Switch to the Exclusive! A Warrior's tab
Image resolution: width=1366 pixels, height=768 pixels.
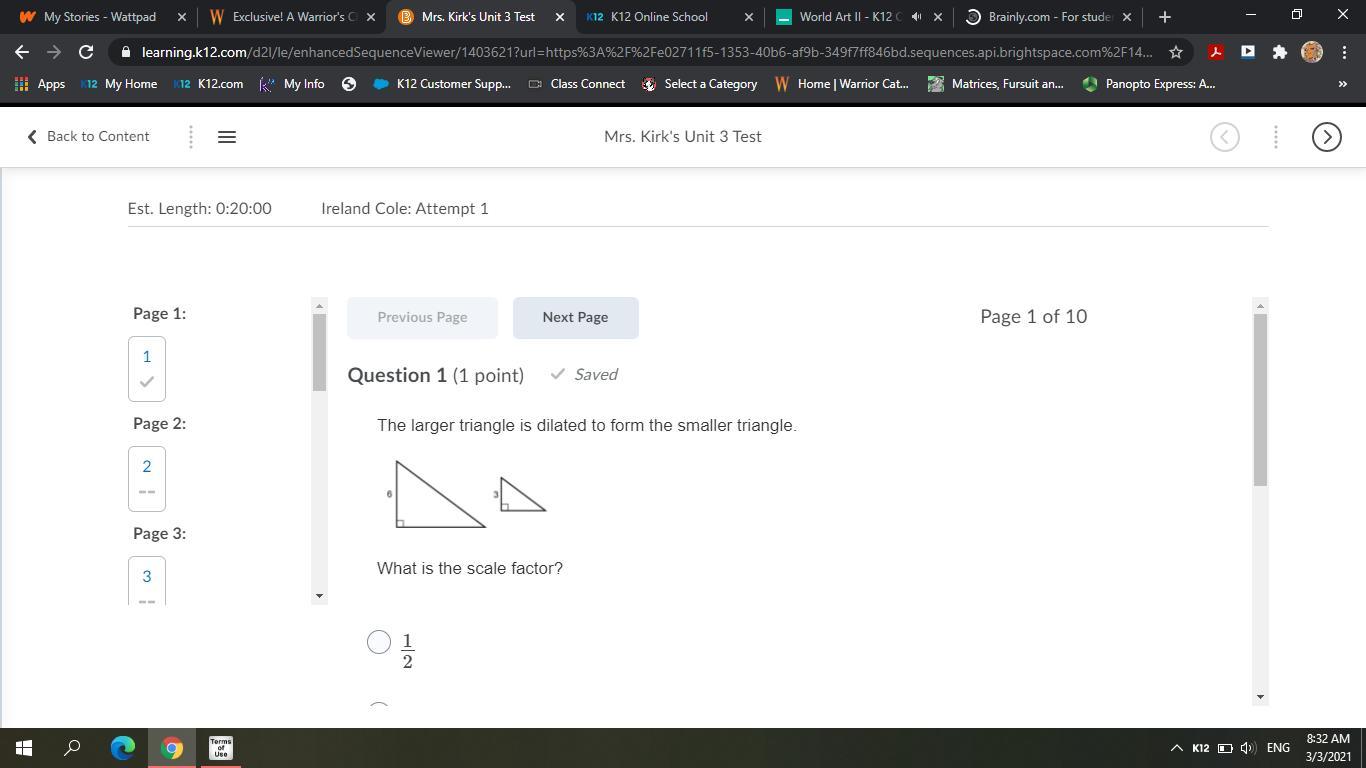tap(293, 17)
